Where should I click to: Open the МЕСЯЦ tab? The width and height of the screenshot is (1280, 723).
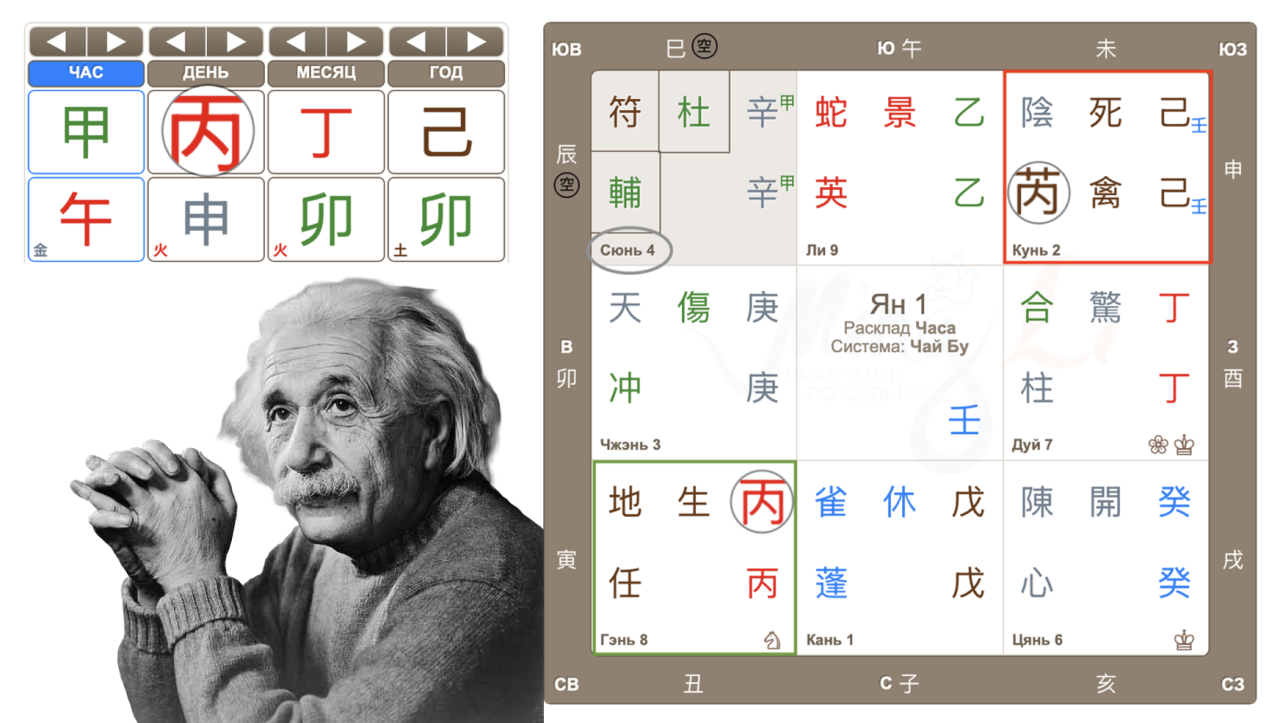click(x=326, y=73)
